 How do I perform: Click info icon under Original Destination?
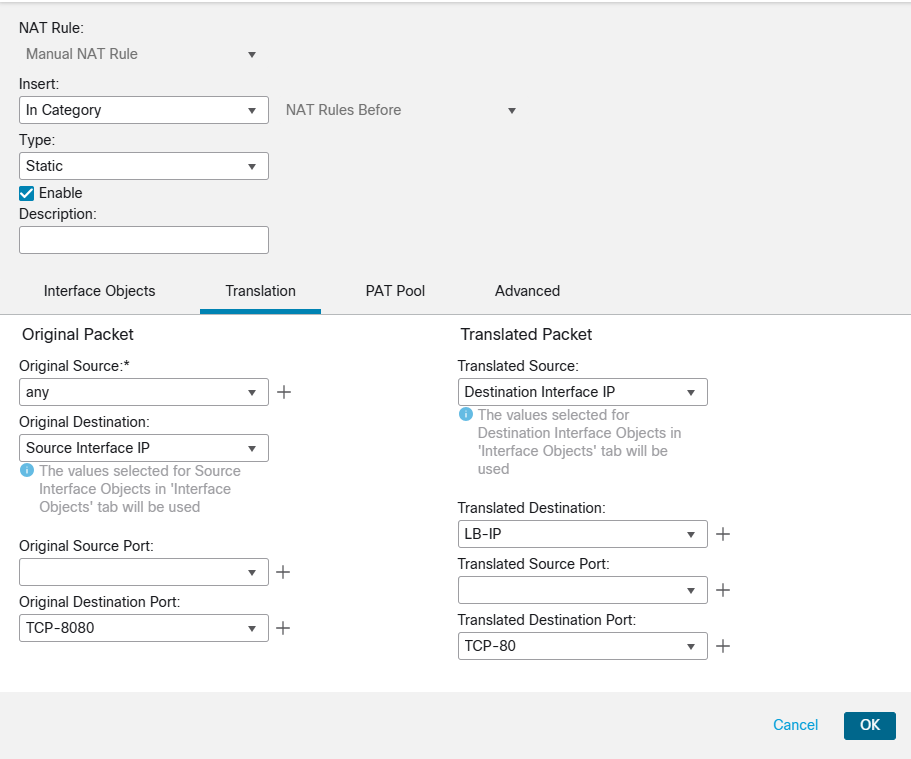[x=27, y=471]
